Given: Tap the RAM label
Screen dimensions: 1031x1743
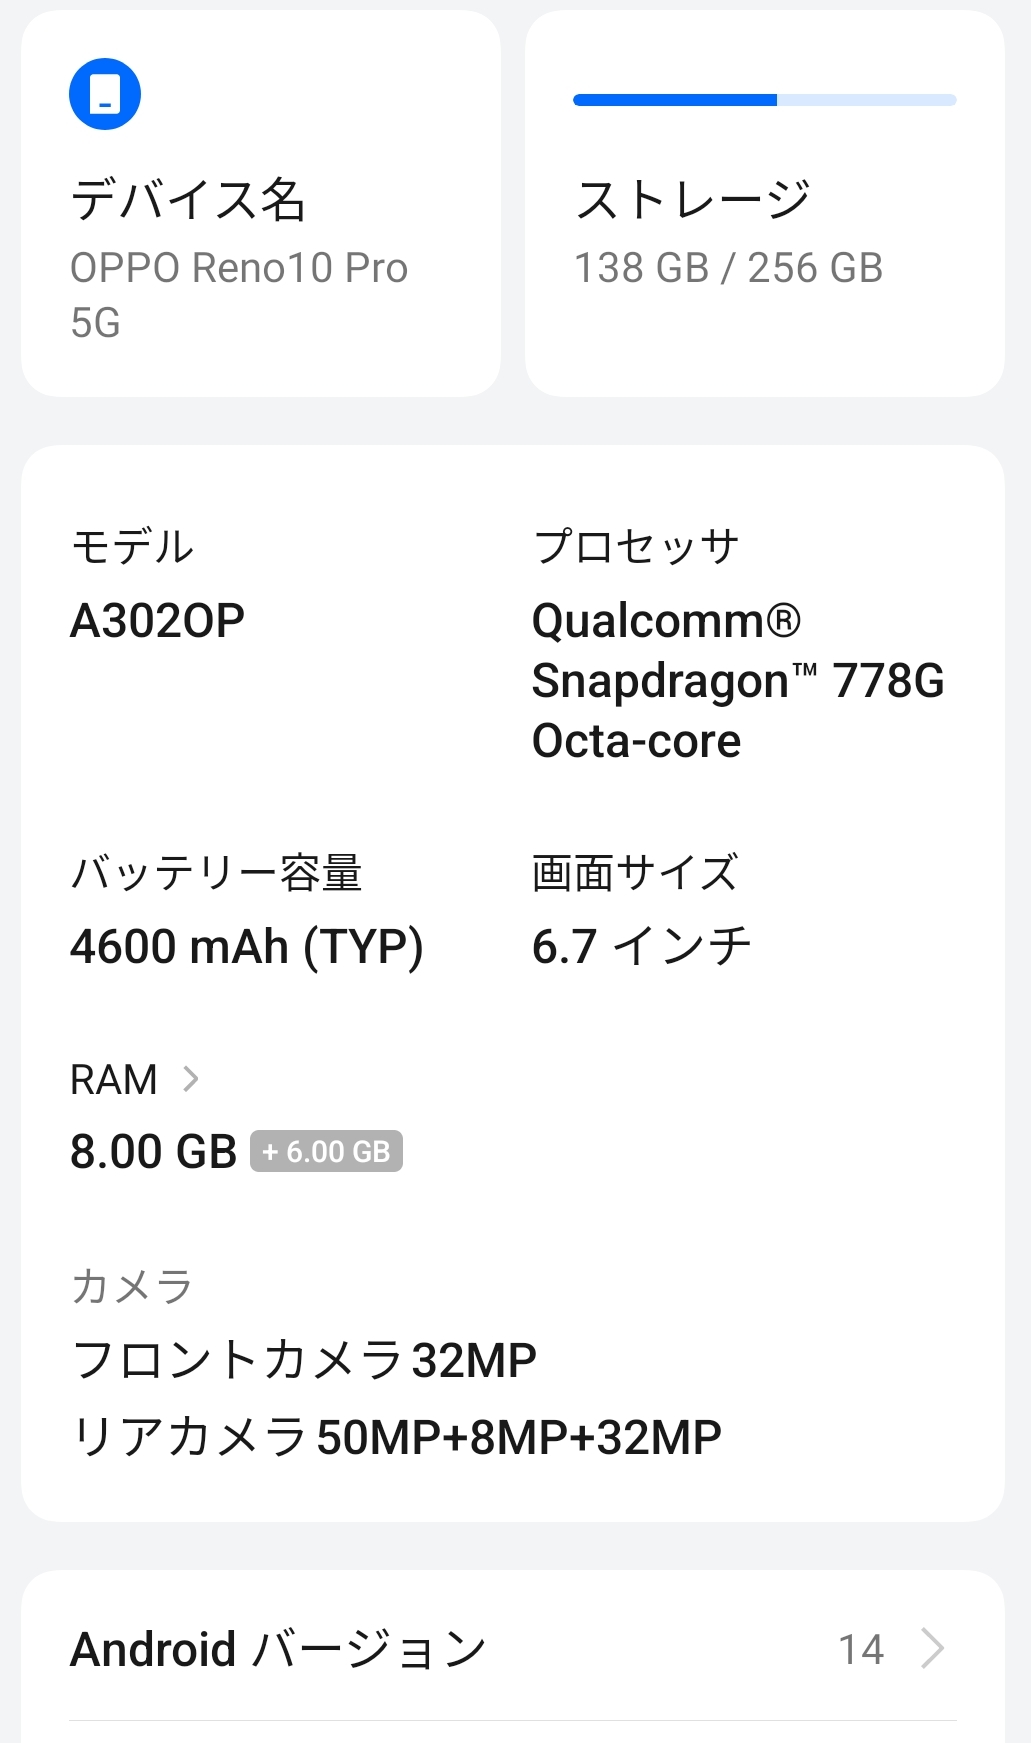Looking at the screenshot, I should pyautogui.click(x=114, y=1080).
